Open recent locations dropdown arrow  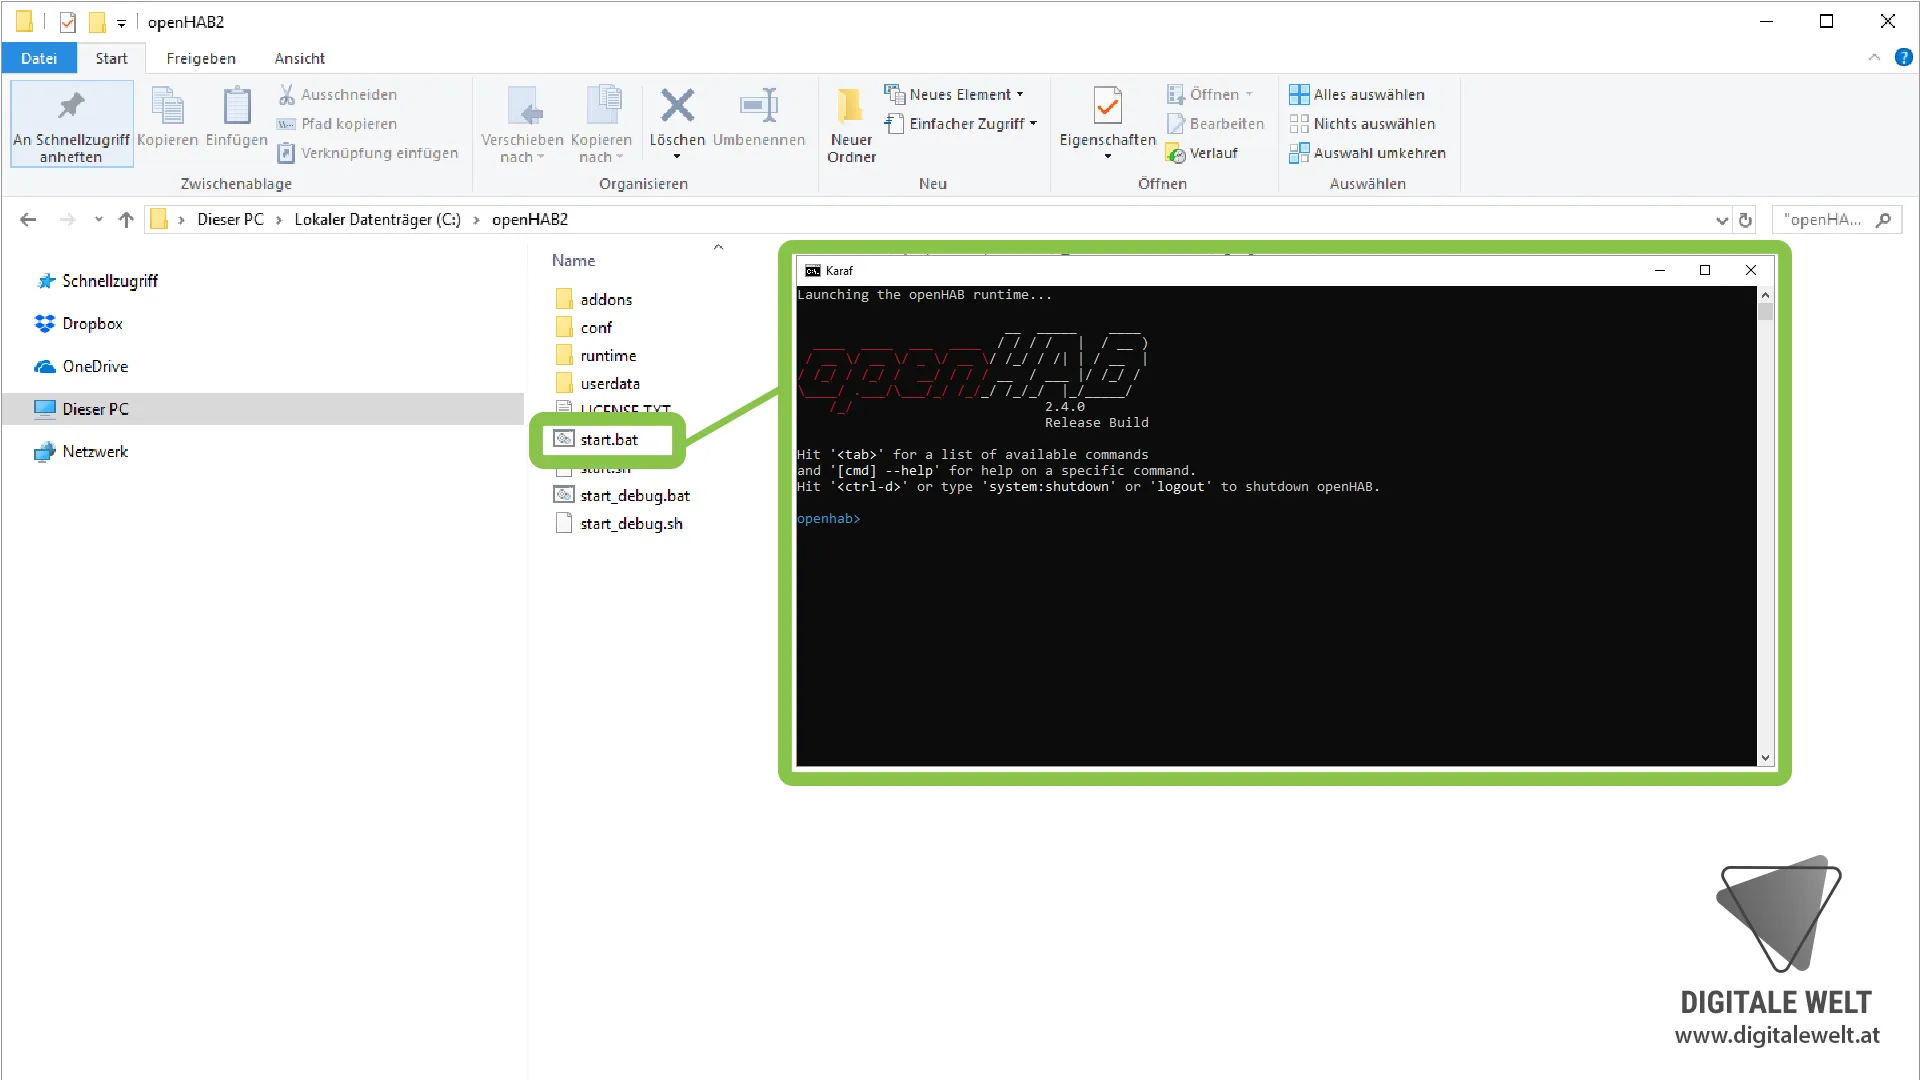pyautogui.click(x=98, y=220)
